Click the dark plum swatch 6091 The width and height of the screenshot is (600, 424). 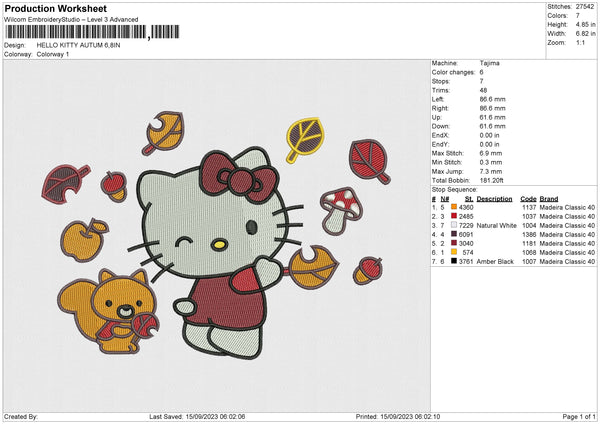pos(454,234)
